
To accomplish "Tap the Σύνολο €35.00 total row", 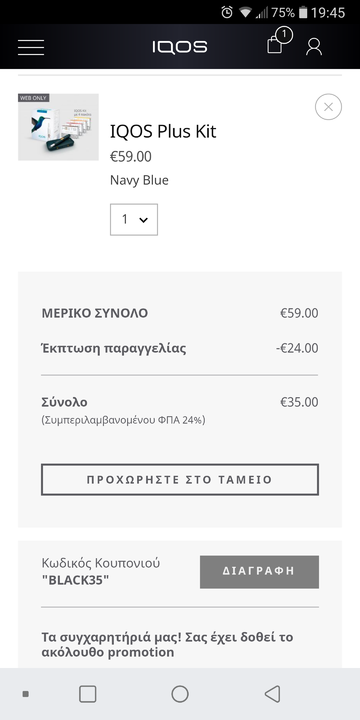I will (x=180, y=402).
